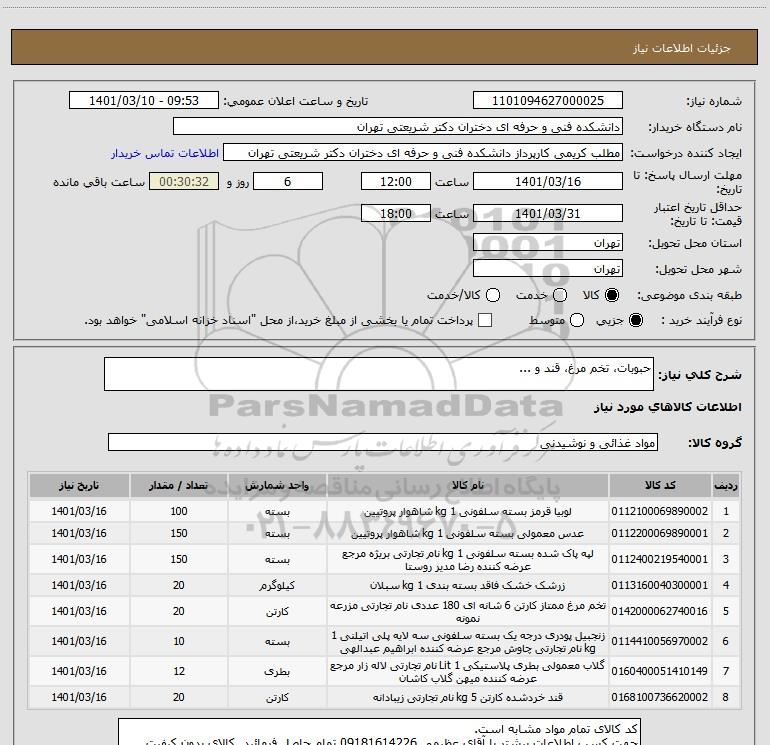Select the کالا radio button
The height and width of the screenshot is (745, 770).
tap(612, 295)
